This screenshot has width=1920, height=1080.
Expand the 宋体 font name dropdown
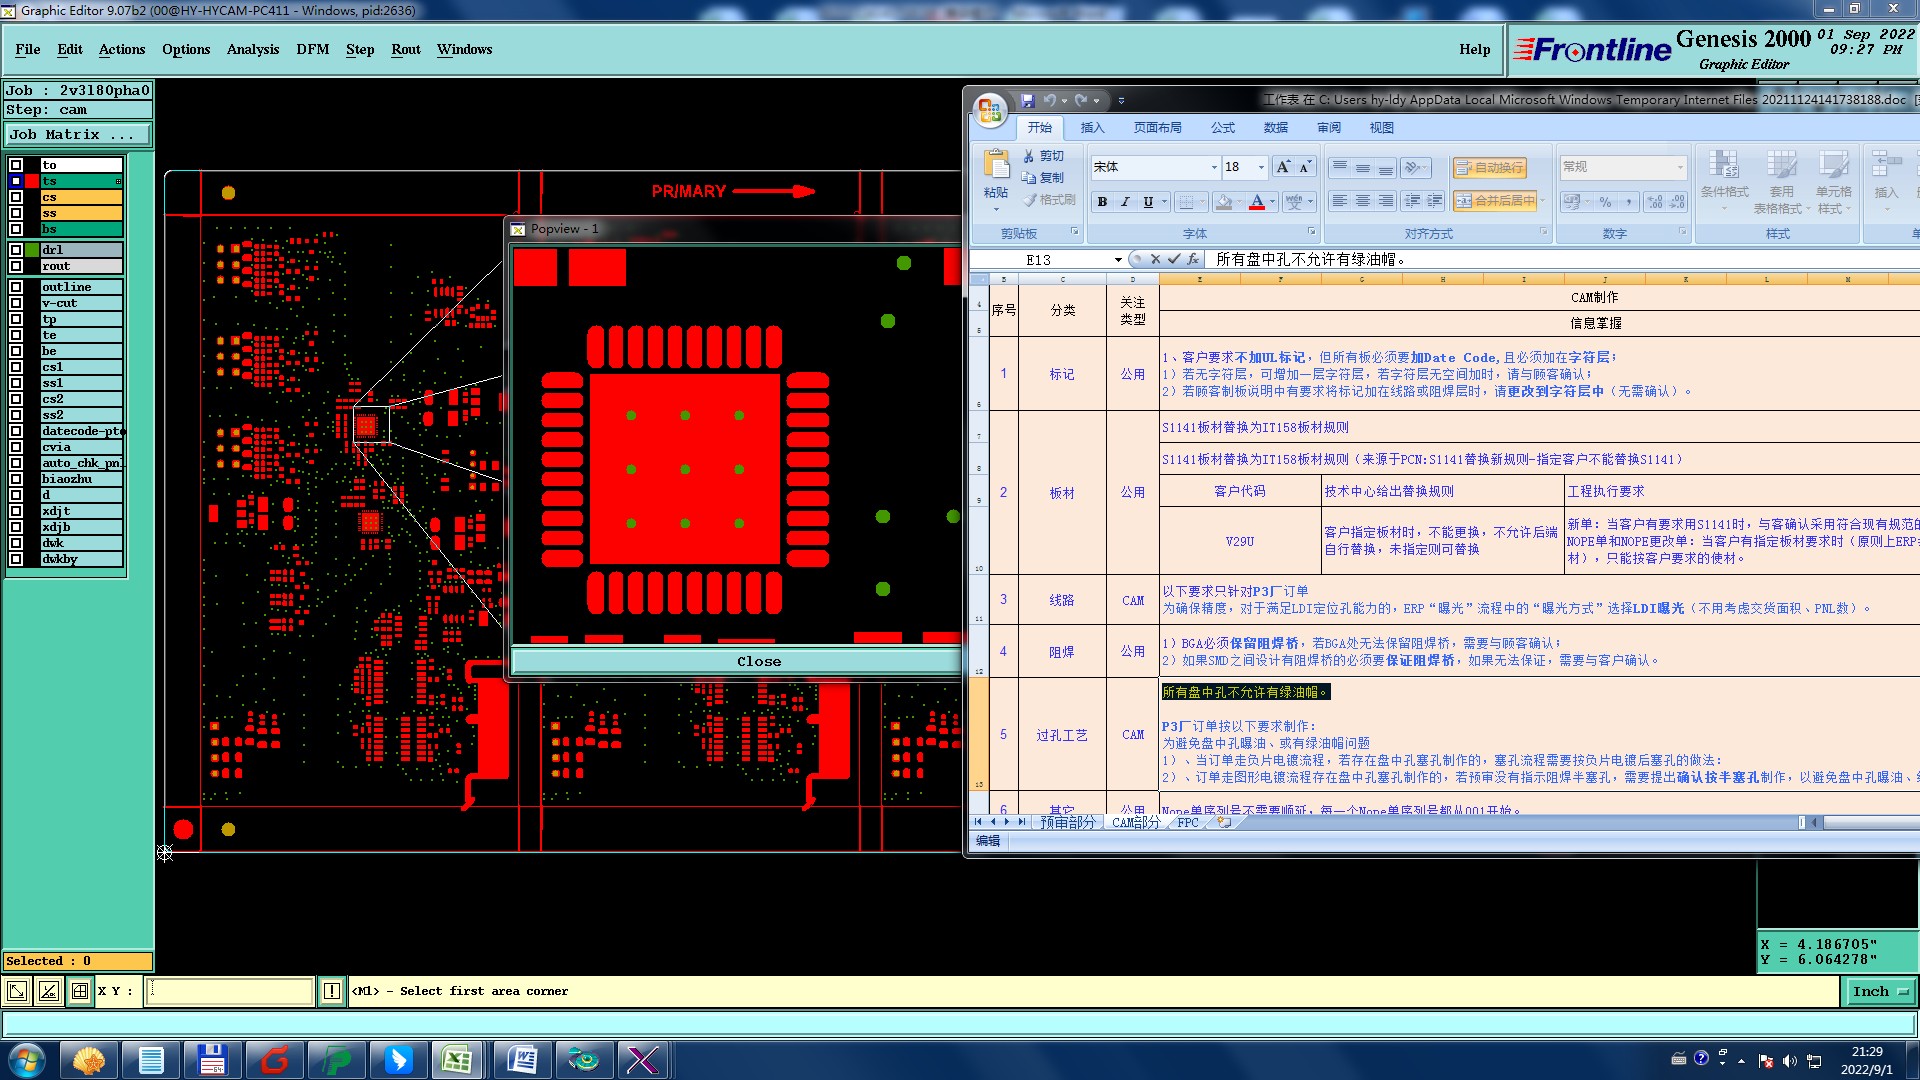[1214, 167]
